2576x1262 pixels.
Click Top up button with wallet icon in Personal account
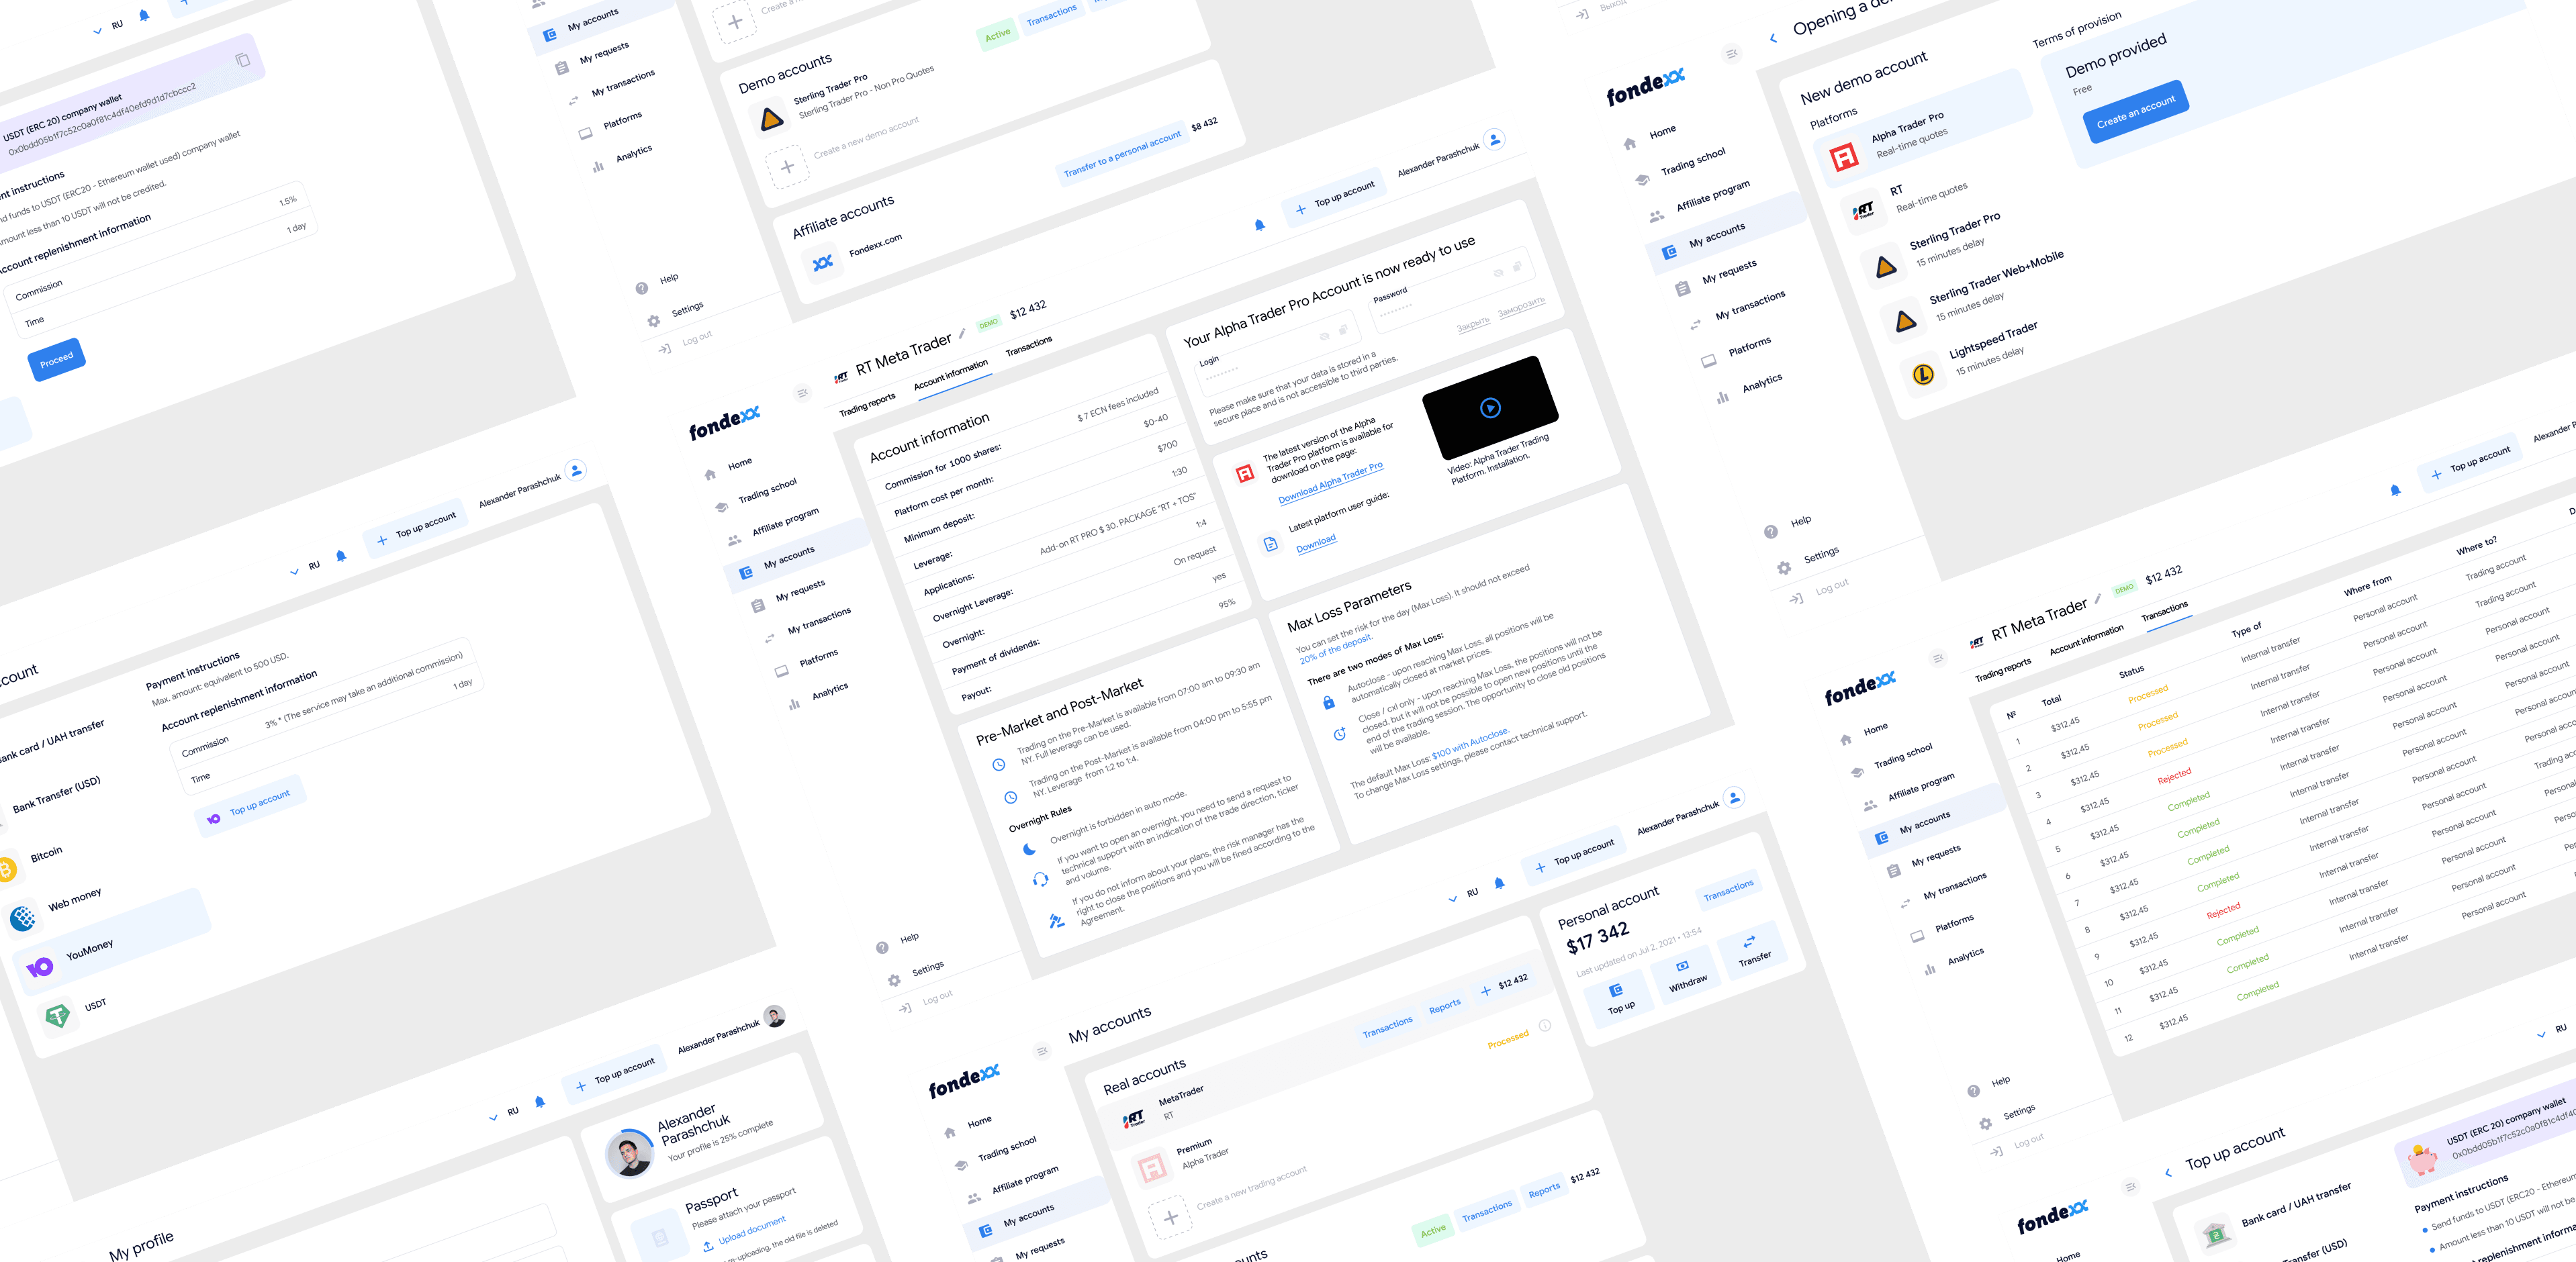tap(1620, 999)
